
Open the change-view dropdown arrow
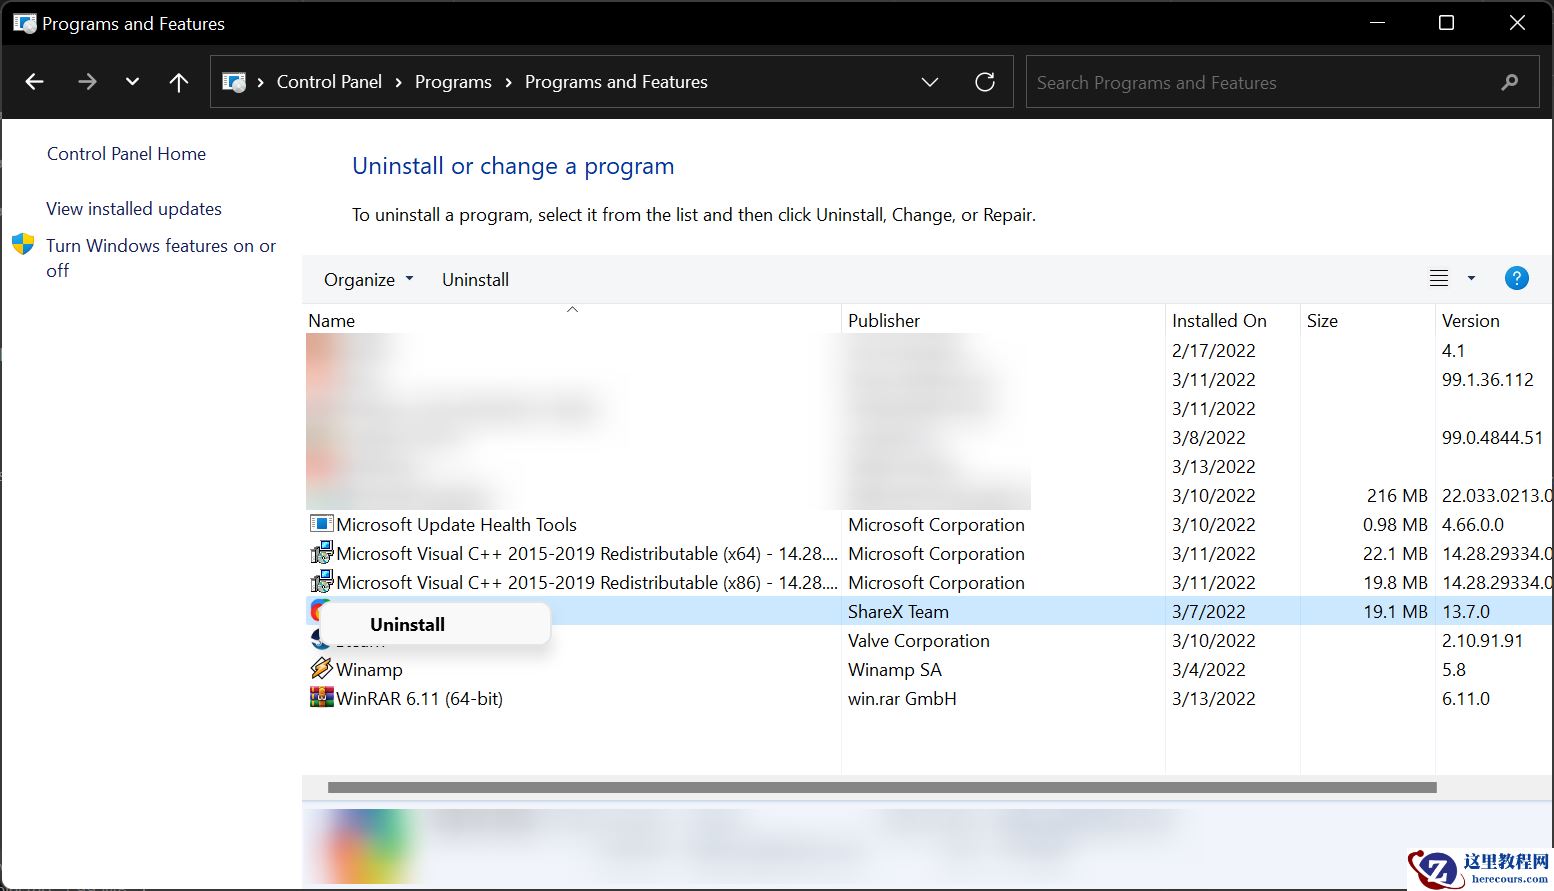click(1470, 278)
